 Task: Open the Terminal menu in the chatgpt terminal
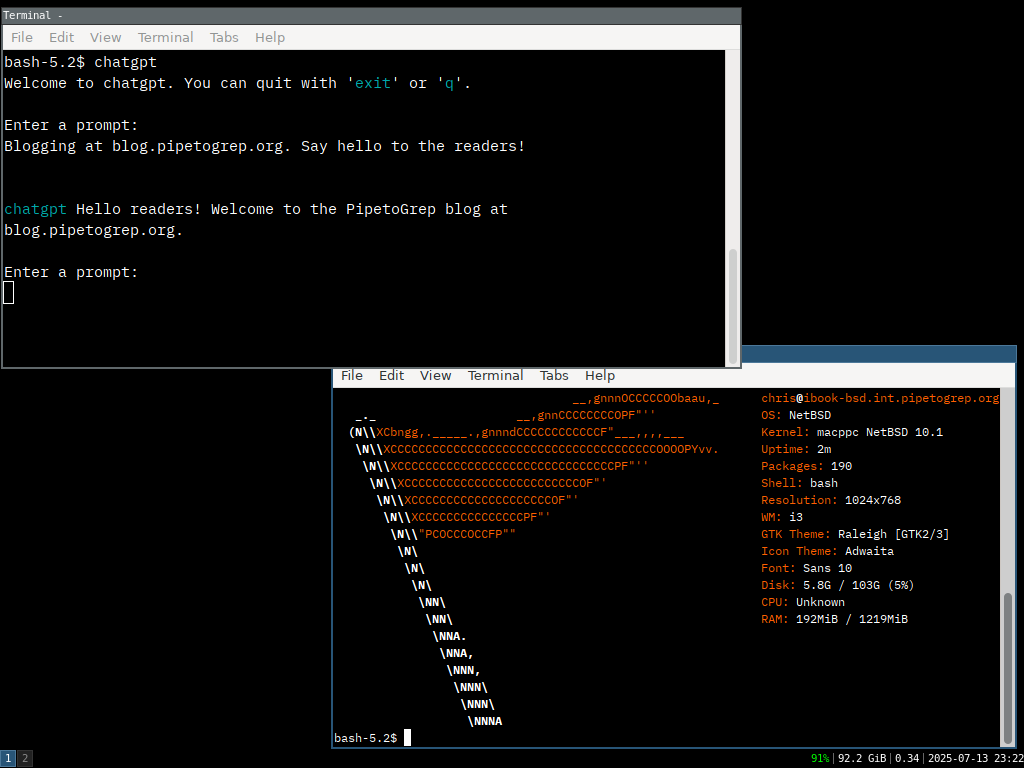(x=165, y=37)
